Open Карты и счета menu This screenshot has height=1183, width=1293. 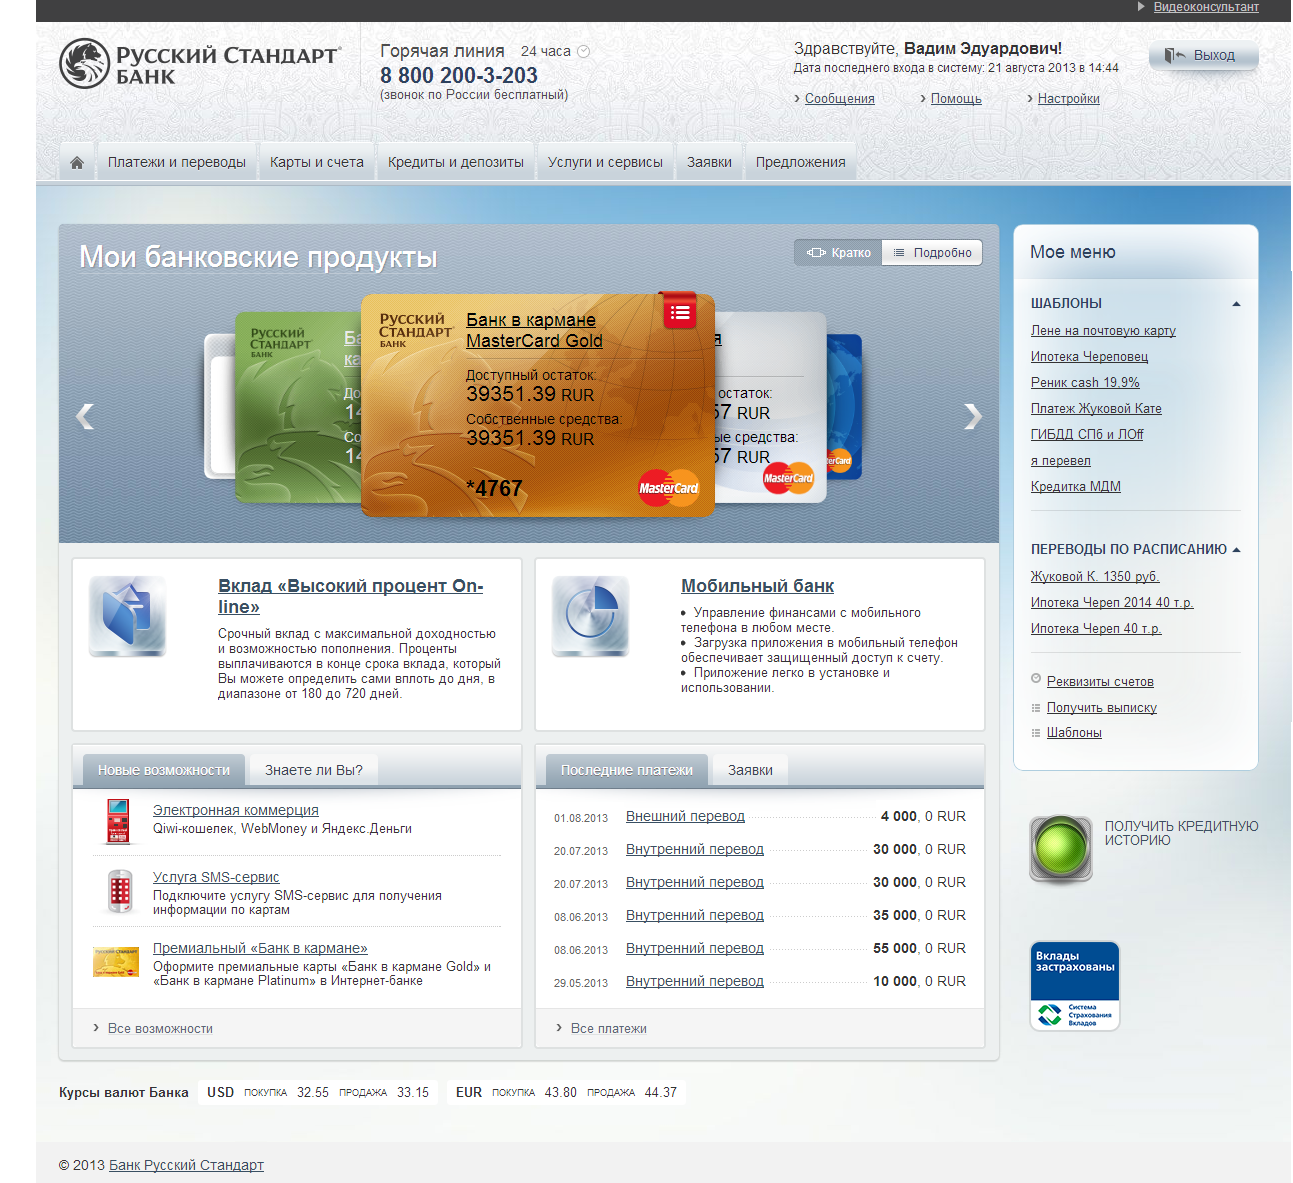[x=317, y=162]
